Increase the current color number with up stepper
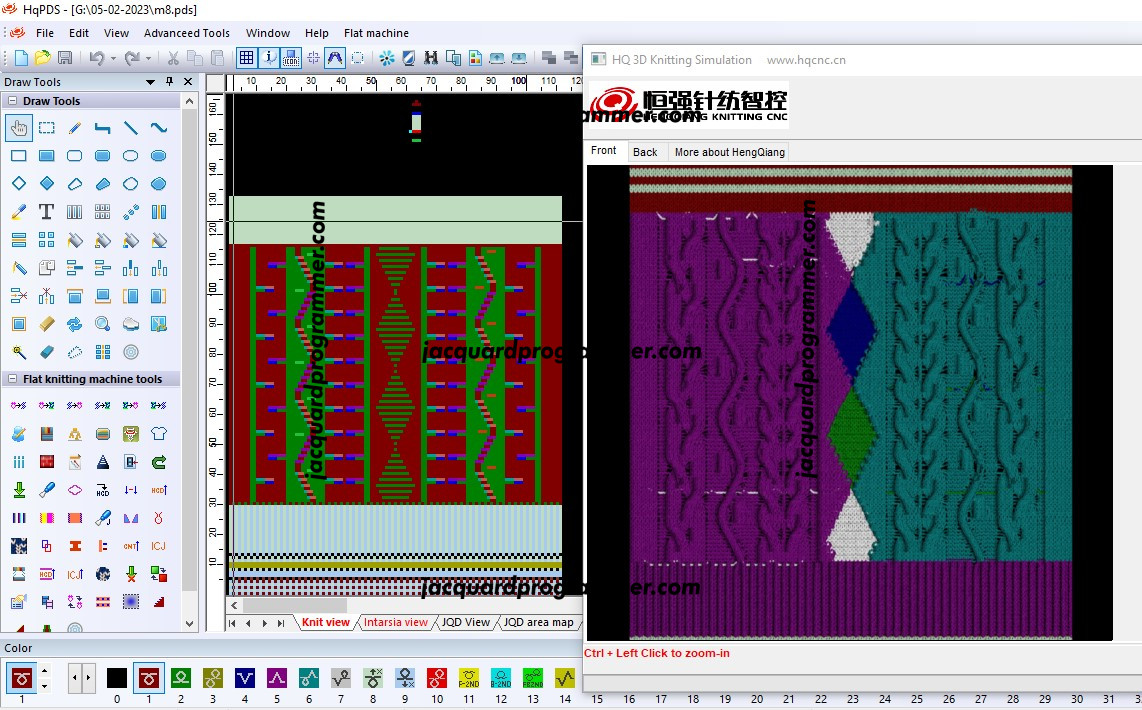 pyautogui.click(x=44, y=671)
